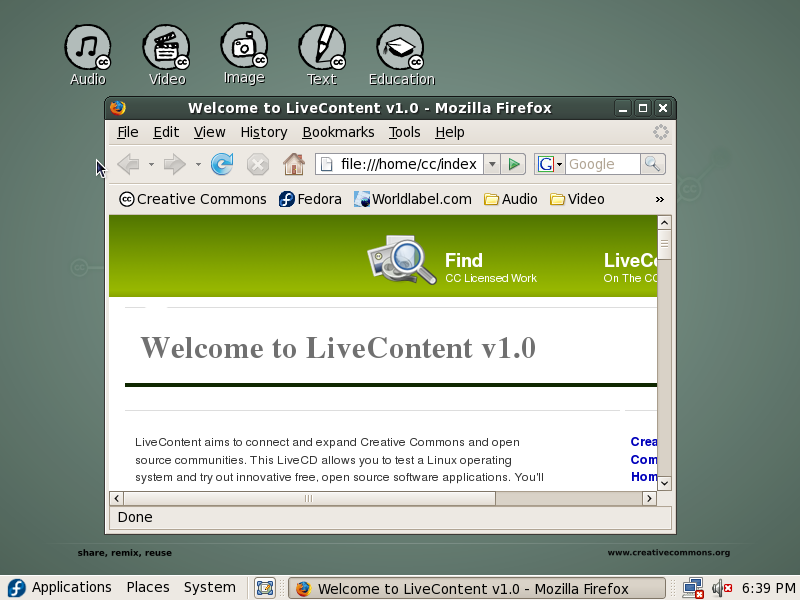Open the Audio desktop icon
The image size is (800, 600).
(x=88, y=55)
